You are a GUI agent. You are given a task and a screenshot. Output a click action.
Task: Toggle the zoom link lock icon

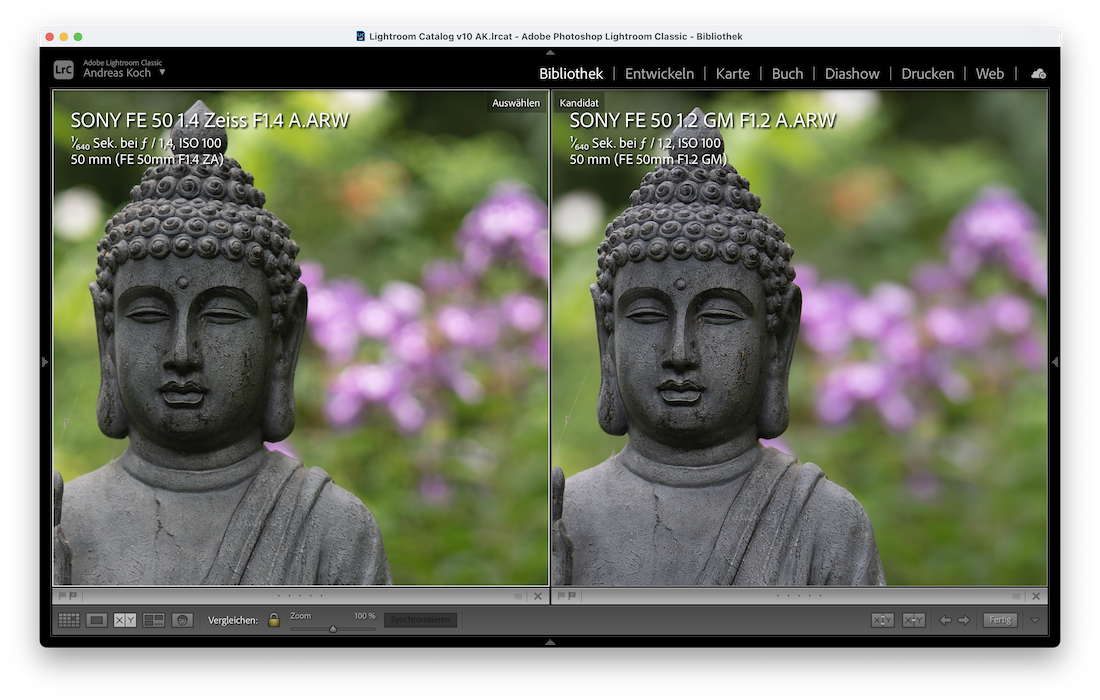[274, 620]
